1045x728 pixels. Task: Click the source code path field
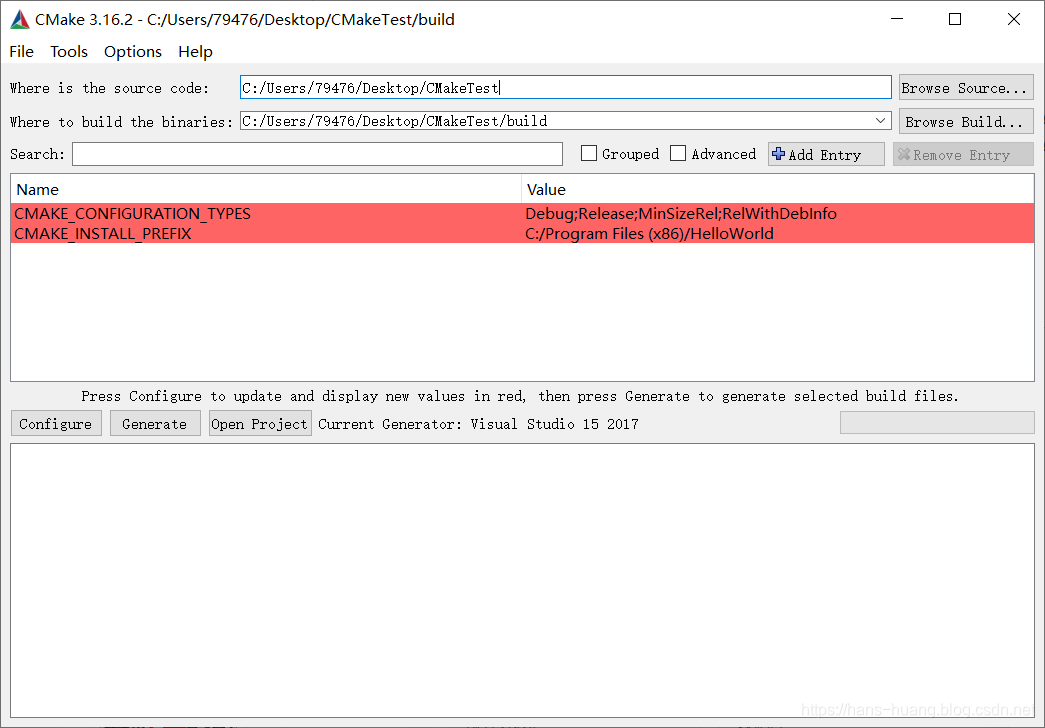565,87
